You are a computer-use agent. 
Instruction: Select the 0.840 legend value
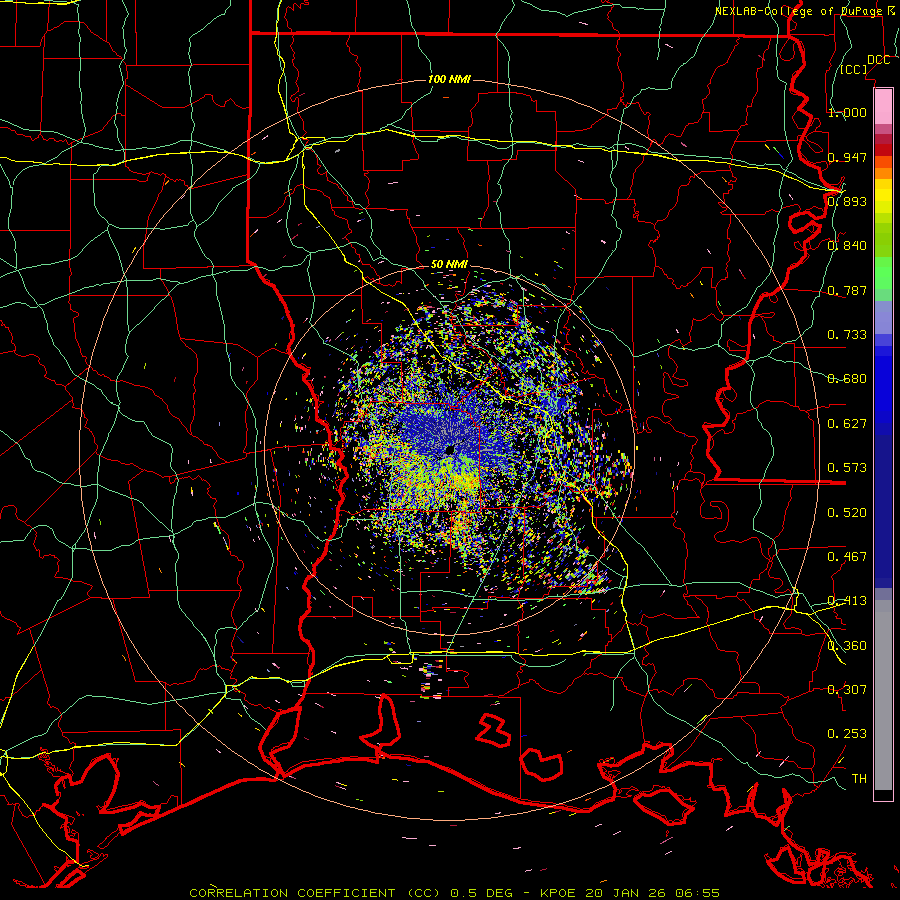click(x=847, y=246)
